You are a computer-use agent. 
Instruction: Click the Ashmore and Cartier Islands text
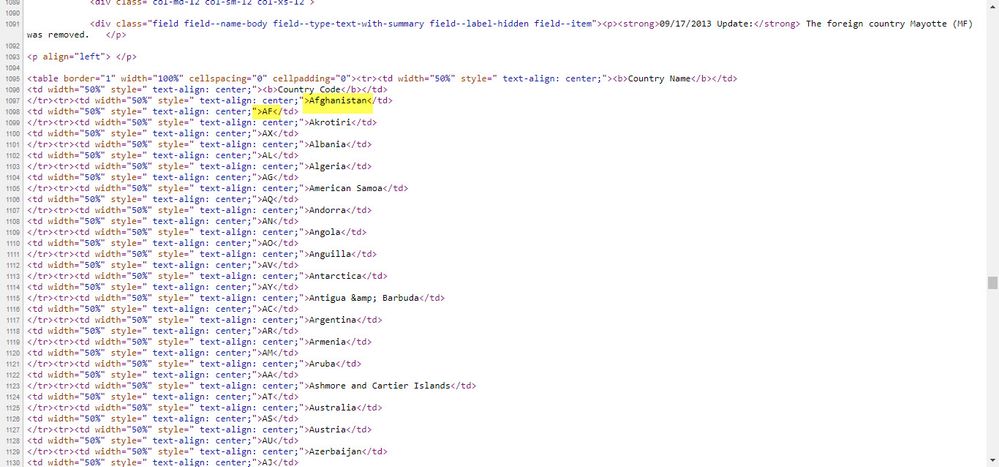pyautogui.click(x=380, y=385)
